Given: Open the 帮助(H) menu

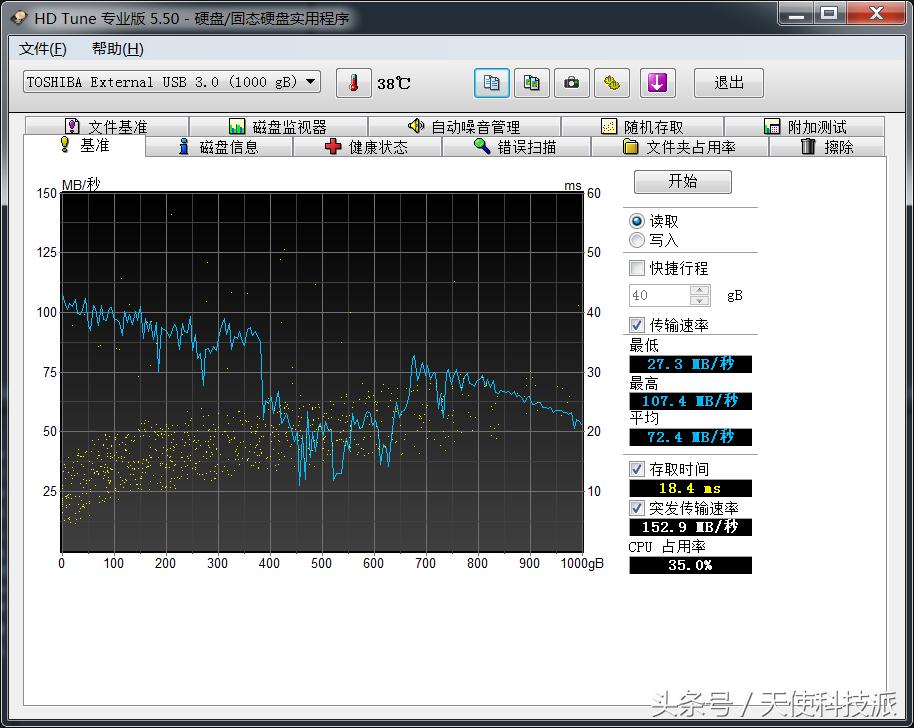Looking at the screenshot, I should pyautogui.click(x=117, y=49).
